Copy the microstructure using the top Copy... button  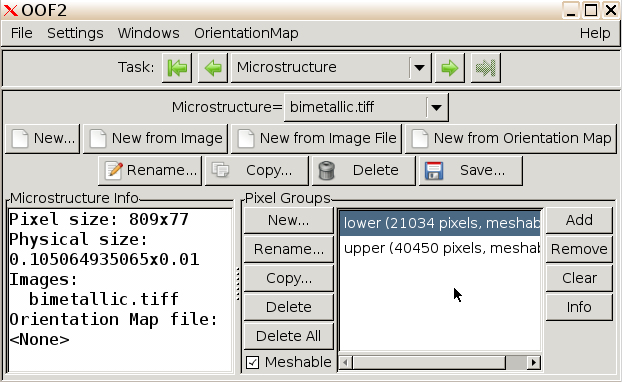257,171
